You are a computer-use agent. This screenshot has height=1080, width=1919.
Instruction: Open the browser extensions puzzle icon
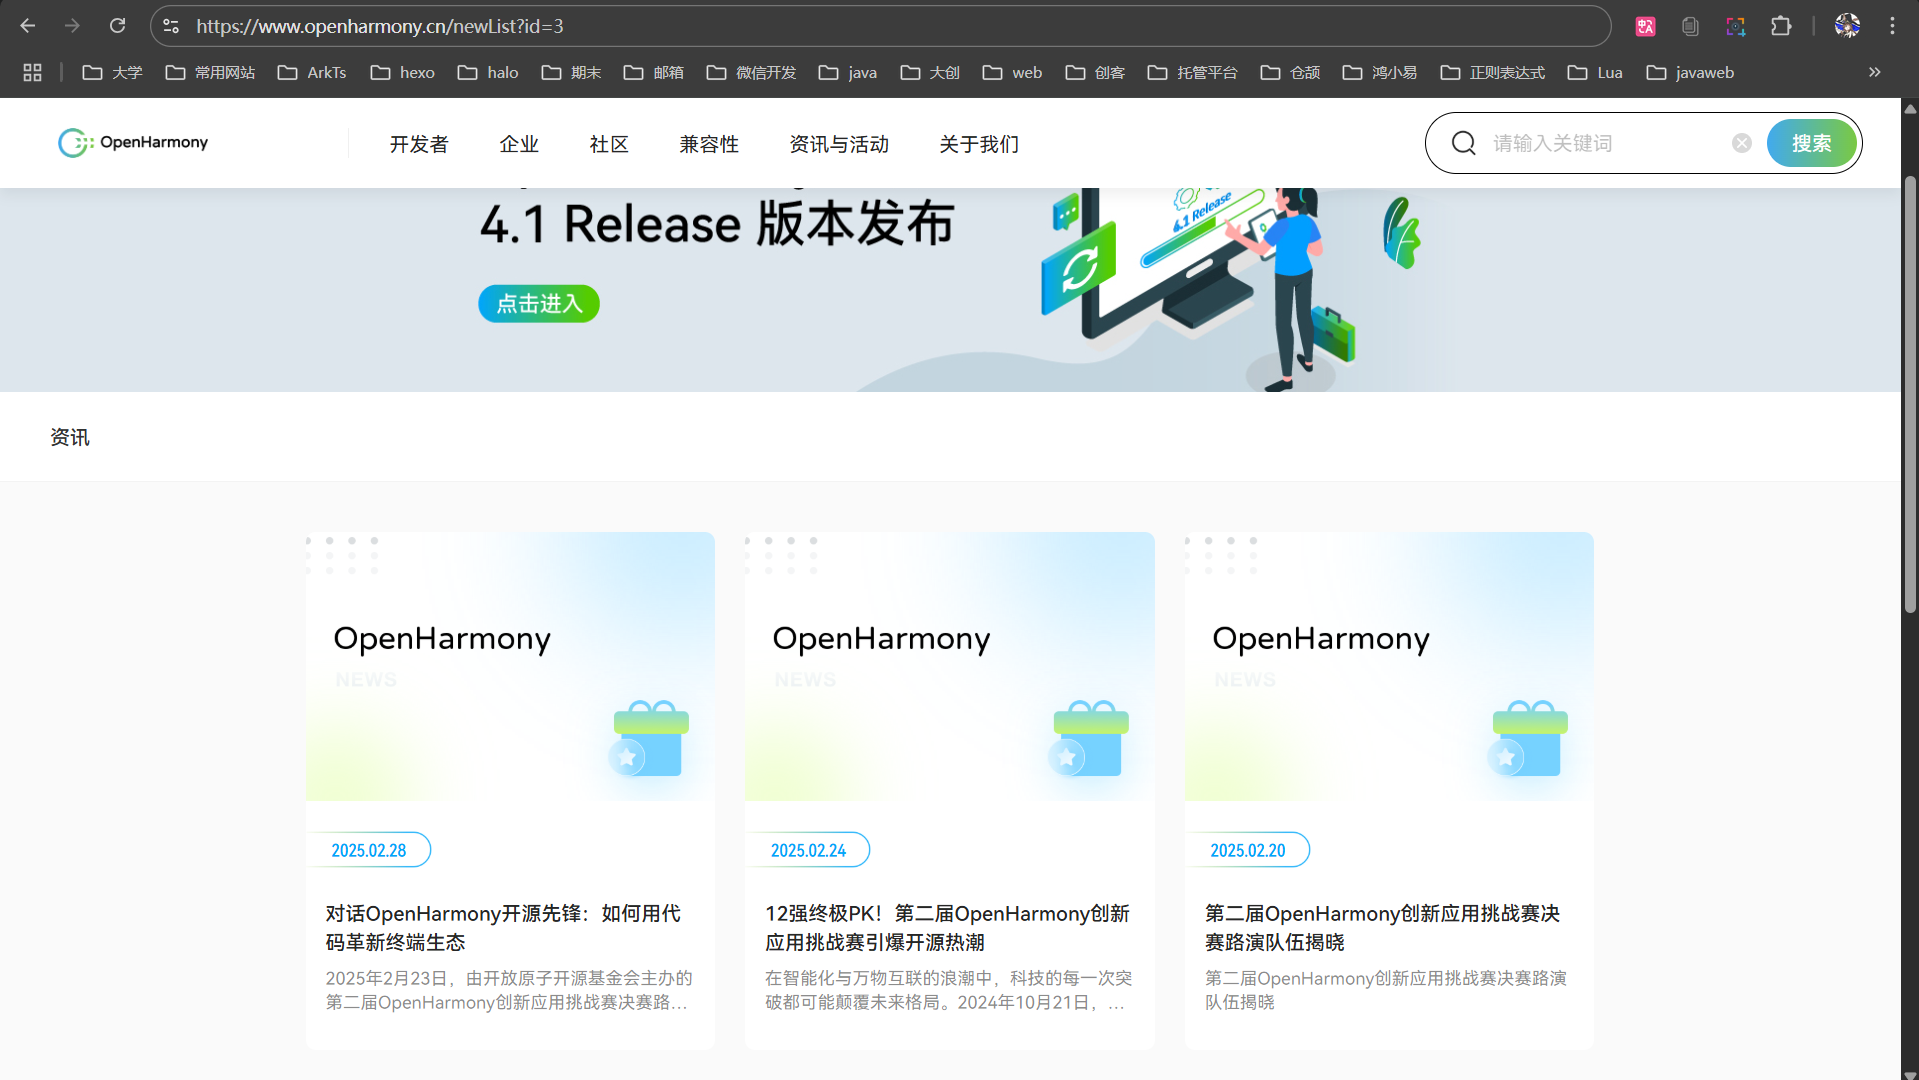point(1781,26)
